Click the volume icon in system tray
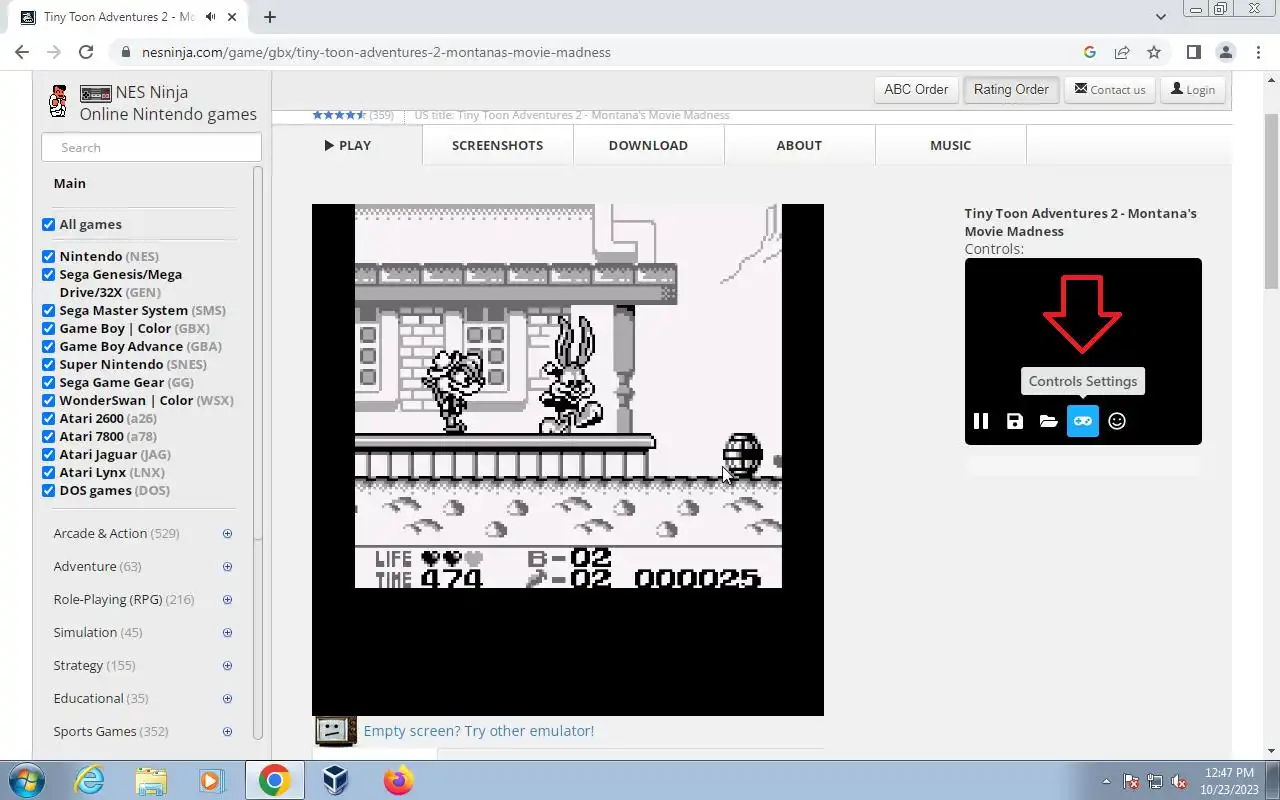Viewport: 1280px width, 800px height. pyautogui.click(x=1180, y=781)
